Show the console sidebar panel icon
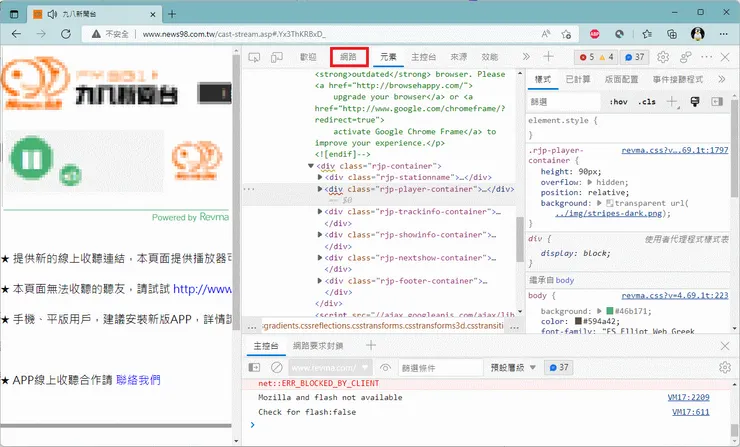 (x=254, y=368)
